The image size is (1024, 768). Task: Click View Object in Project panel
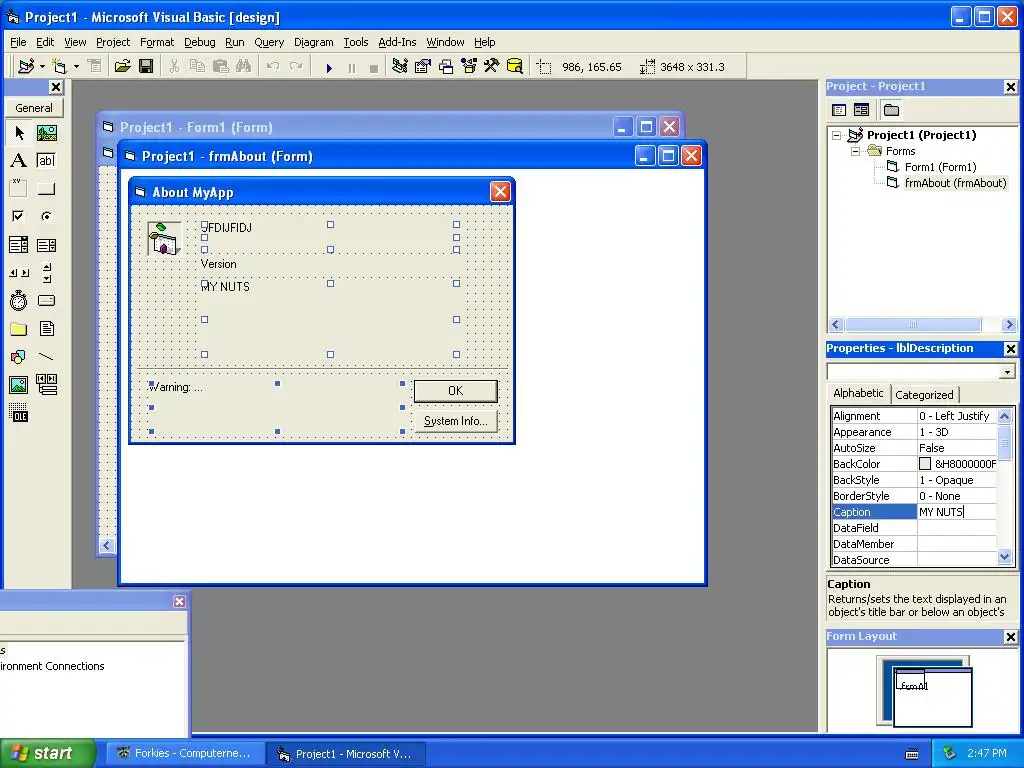(x=861, y=110)
